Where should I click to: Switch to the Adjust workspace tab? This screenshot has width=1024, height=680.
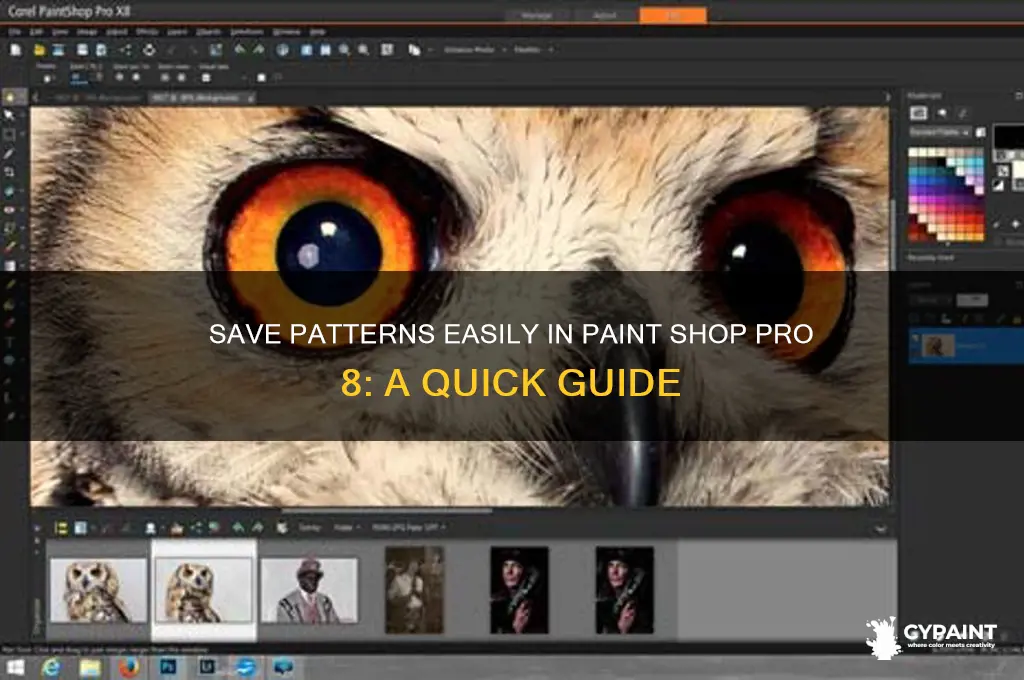coord(605,16)
